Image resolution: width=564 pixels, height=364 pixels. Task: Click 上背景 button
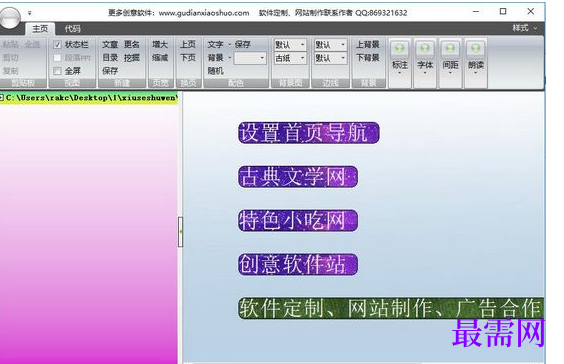[368, 45]
